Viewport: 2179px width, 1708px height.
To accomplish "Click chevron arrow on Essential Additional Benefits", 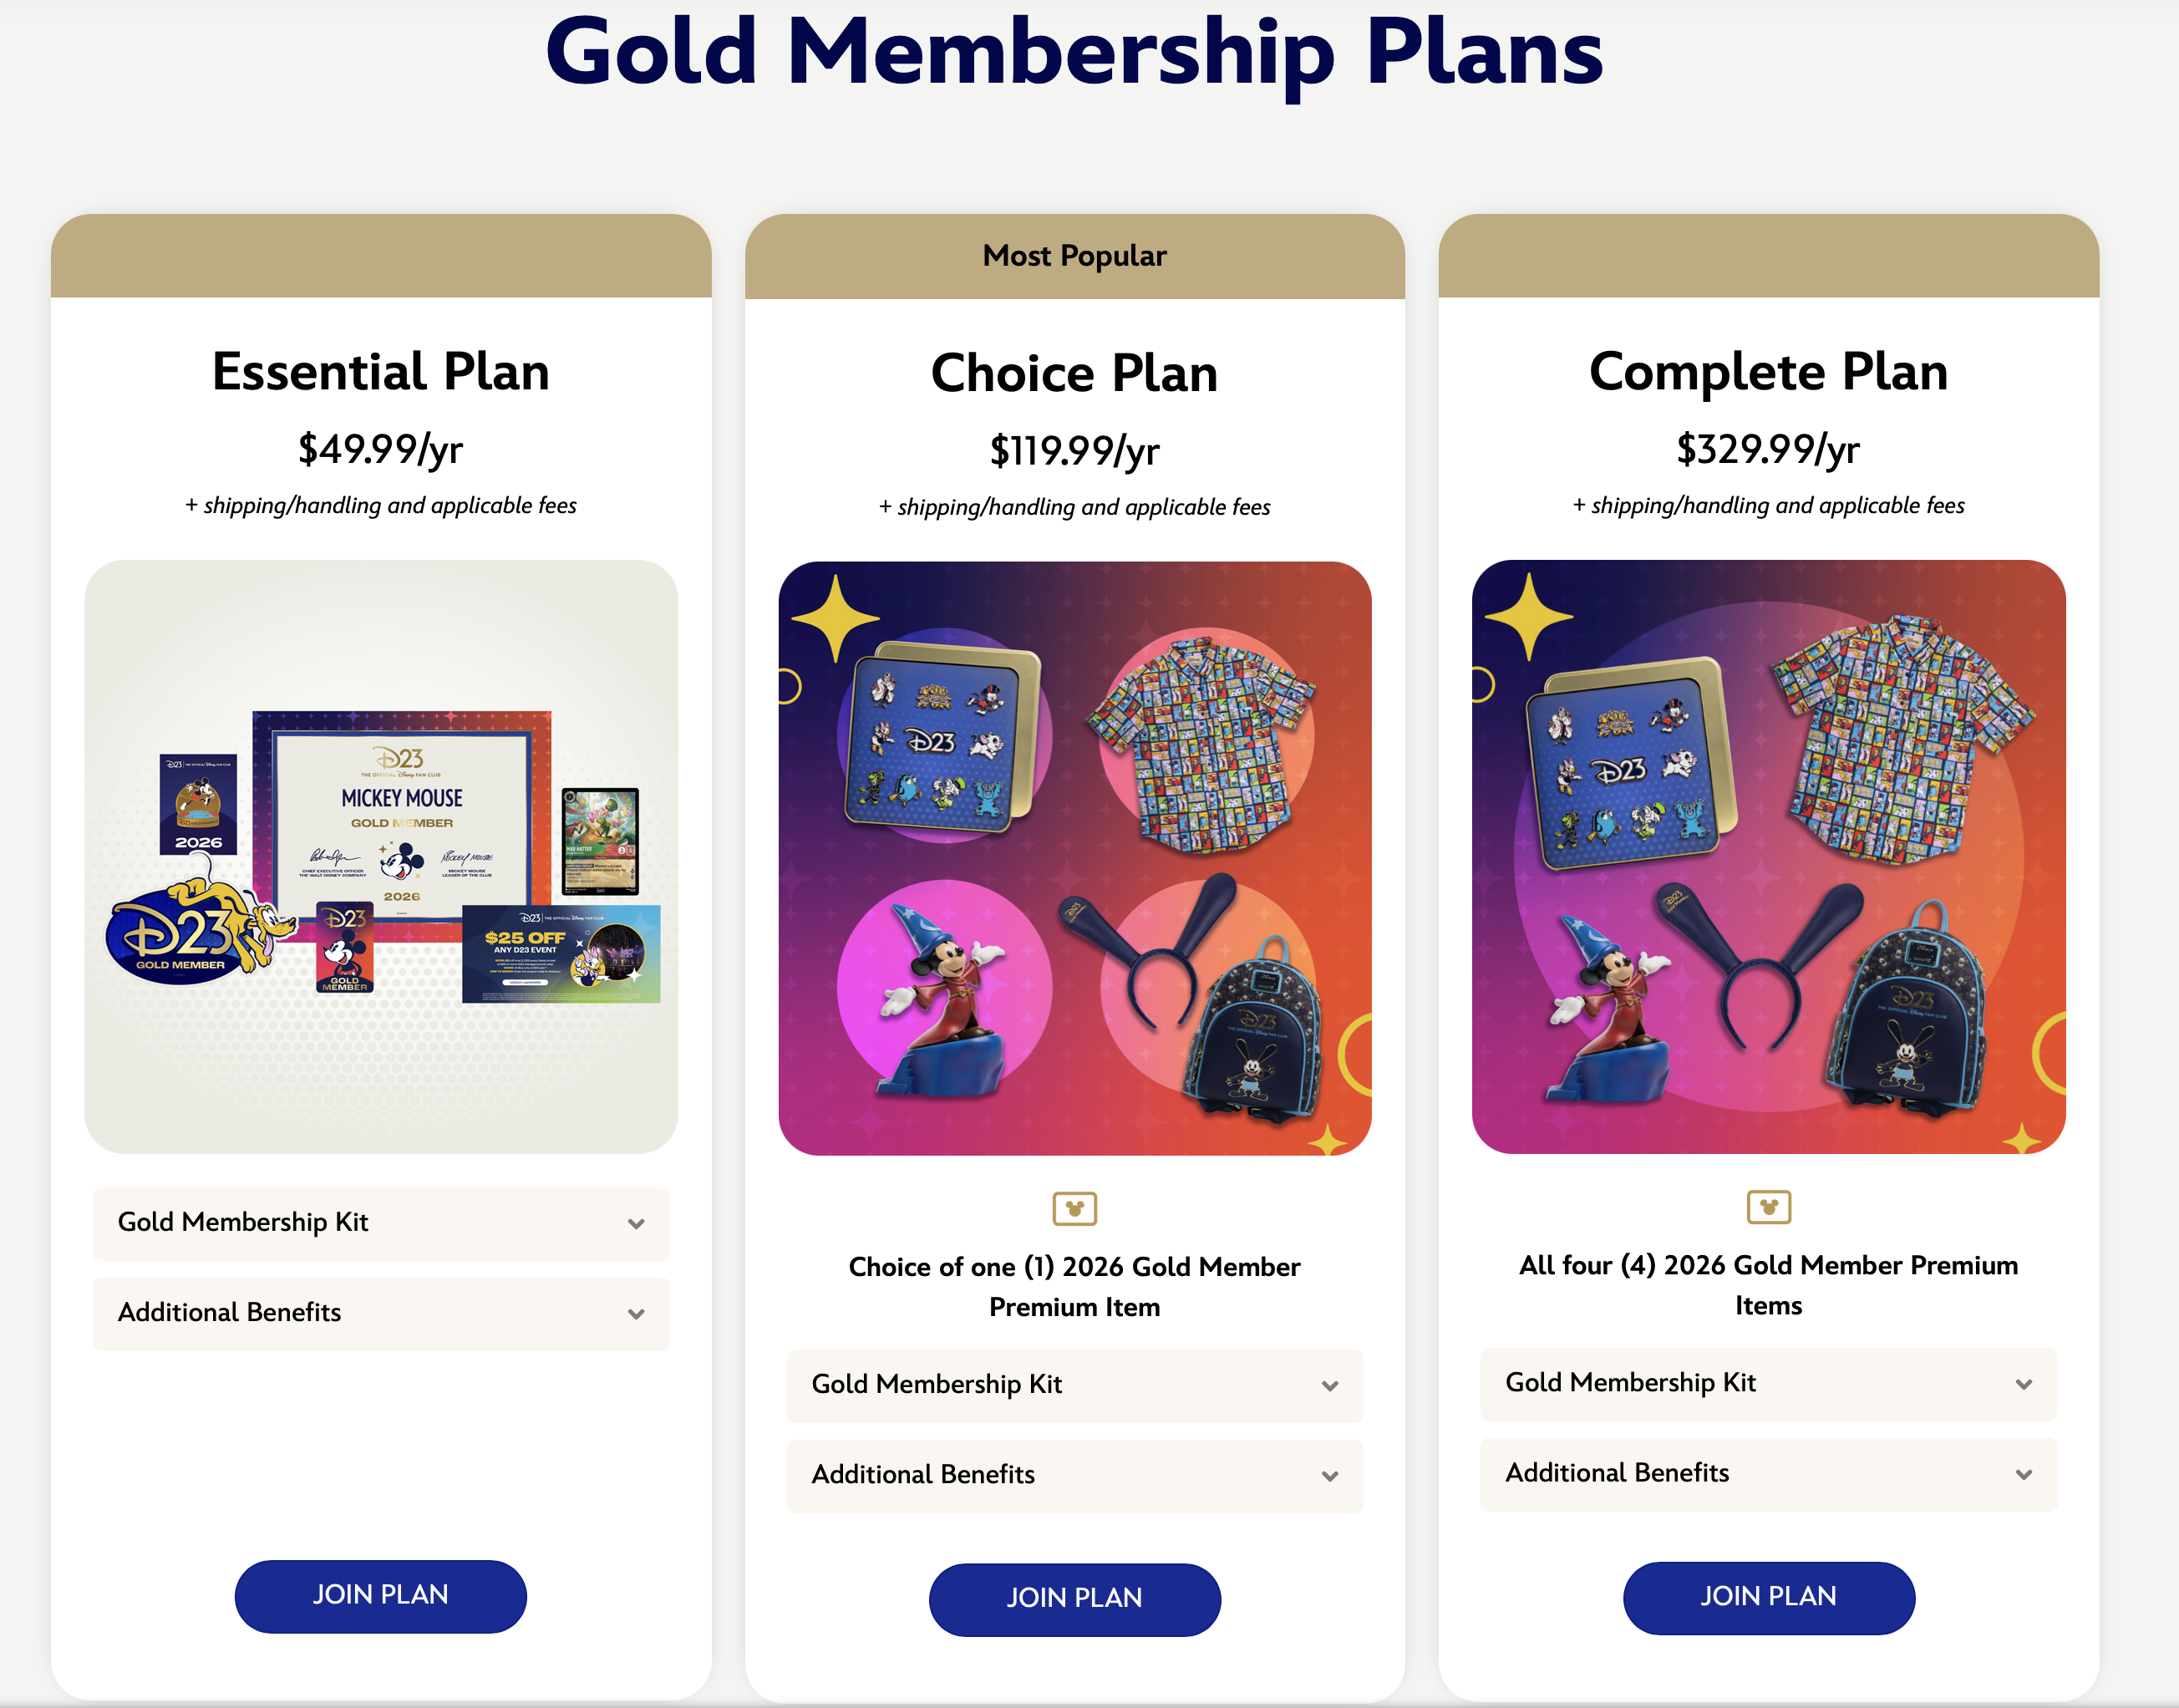I will coord(636,1313).
